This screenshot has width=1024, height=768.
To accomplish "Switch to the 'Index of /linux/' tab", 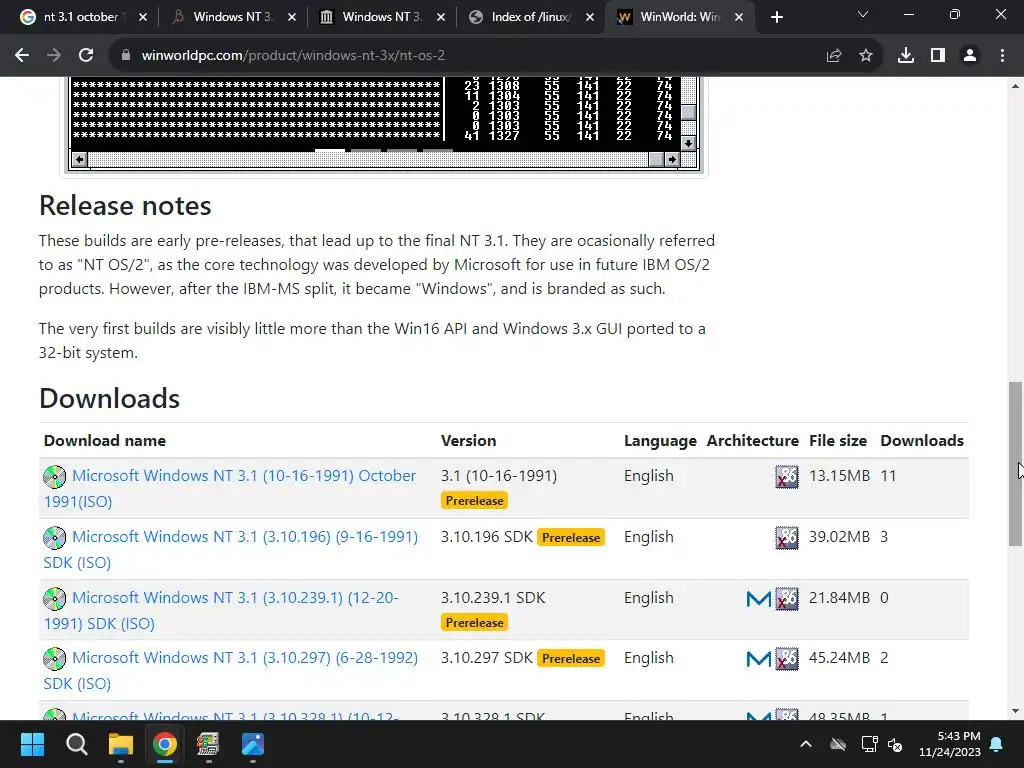I will [530, 18].
